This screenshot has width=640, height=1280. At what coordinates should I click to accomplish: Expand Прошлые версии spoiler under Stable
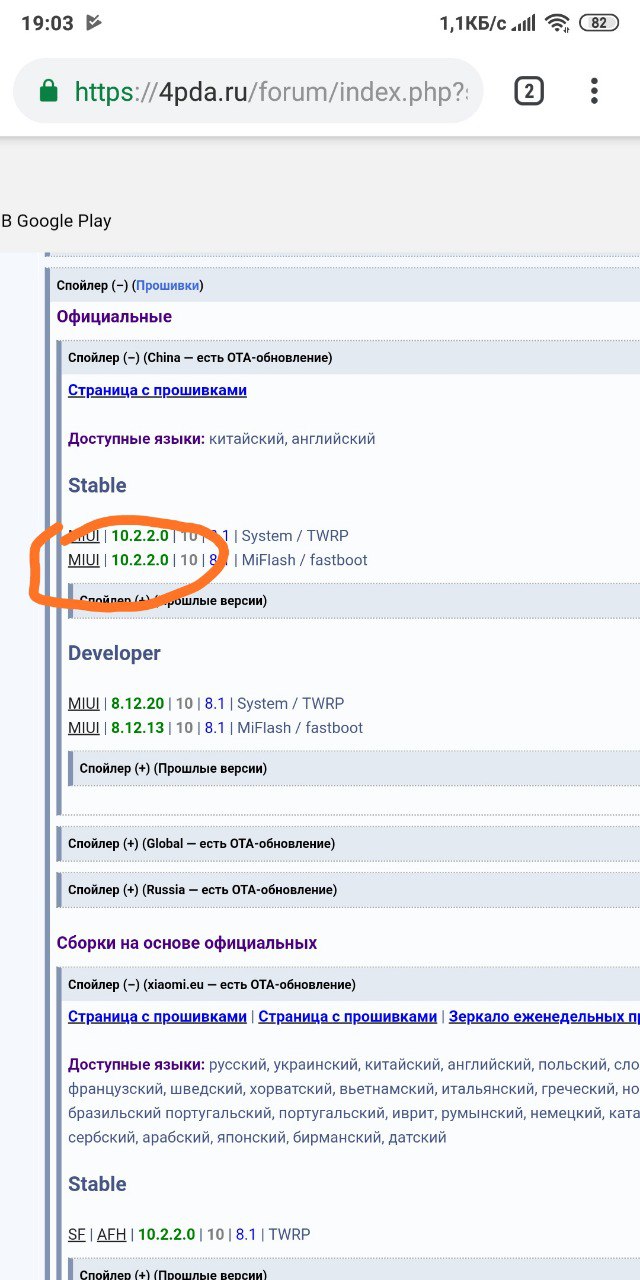355,600
